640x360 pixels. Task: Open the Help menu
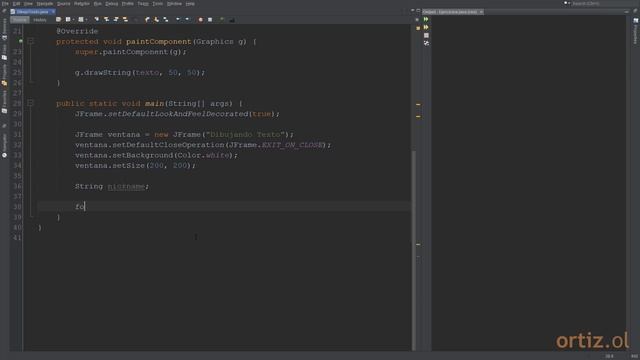190,4
